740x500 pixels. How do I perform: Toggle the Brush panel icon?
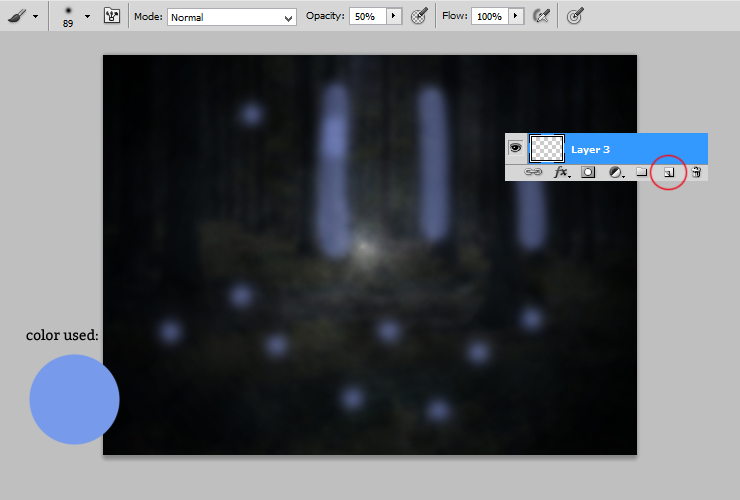111,16
